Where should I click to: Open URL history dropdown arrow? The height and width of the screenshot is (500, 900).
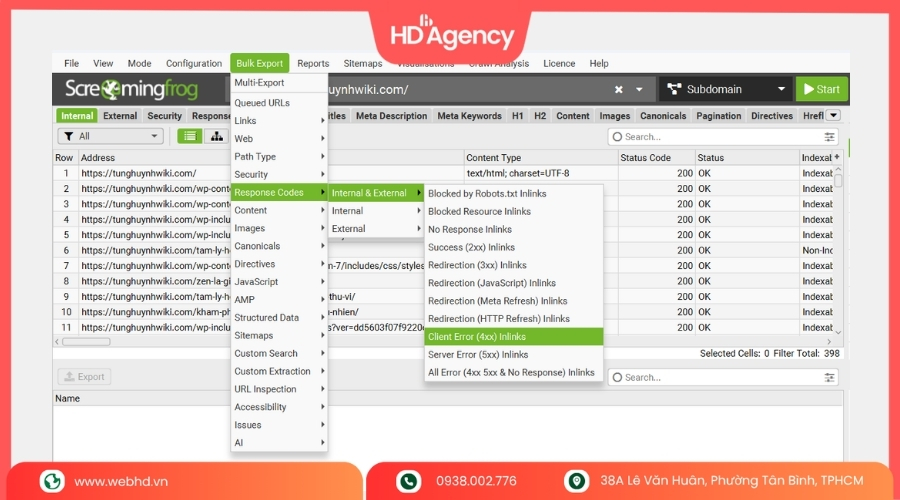[x=639, y=90]
